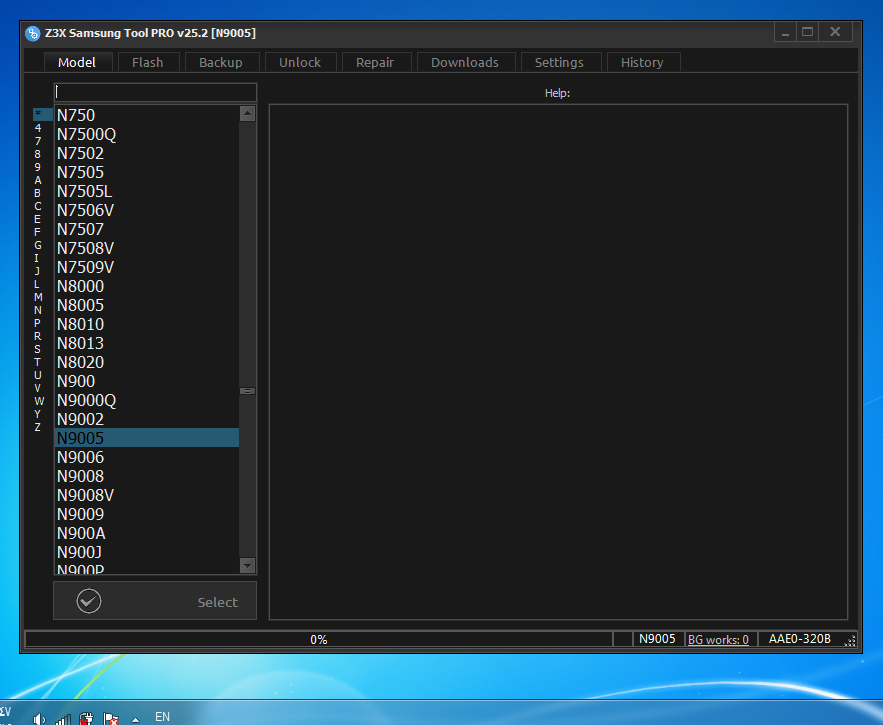Click the model list scroll up arrow
883x725 pixels.
(x=247, y=114)
